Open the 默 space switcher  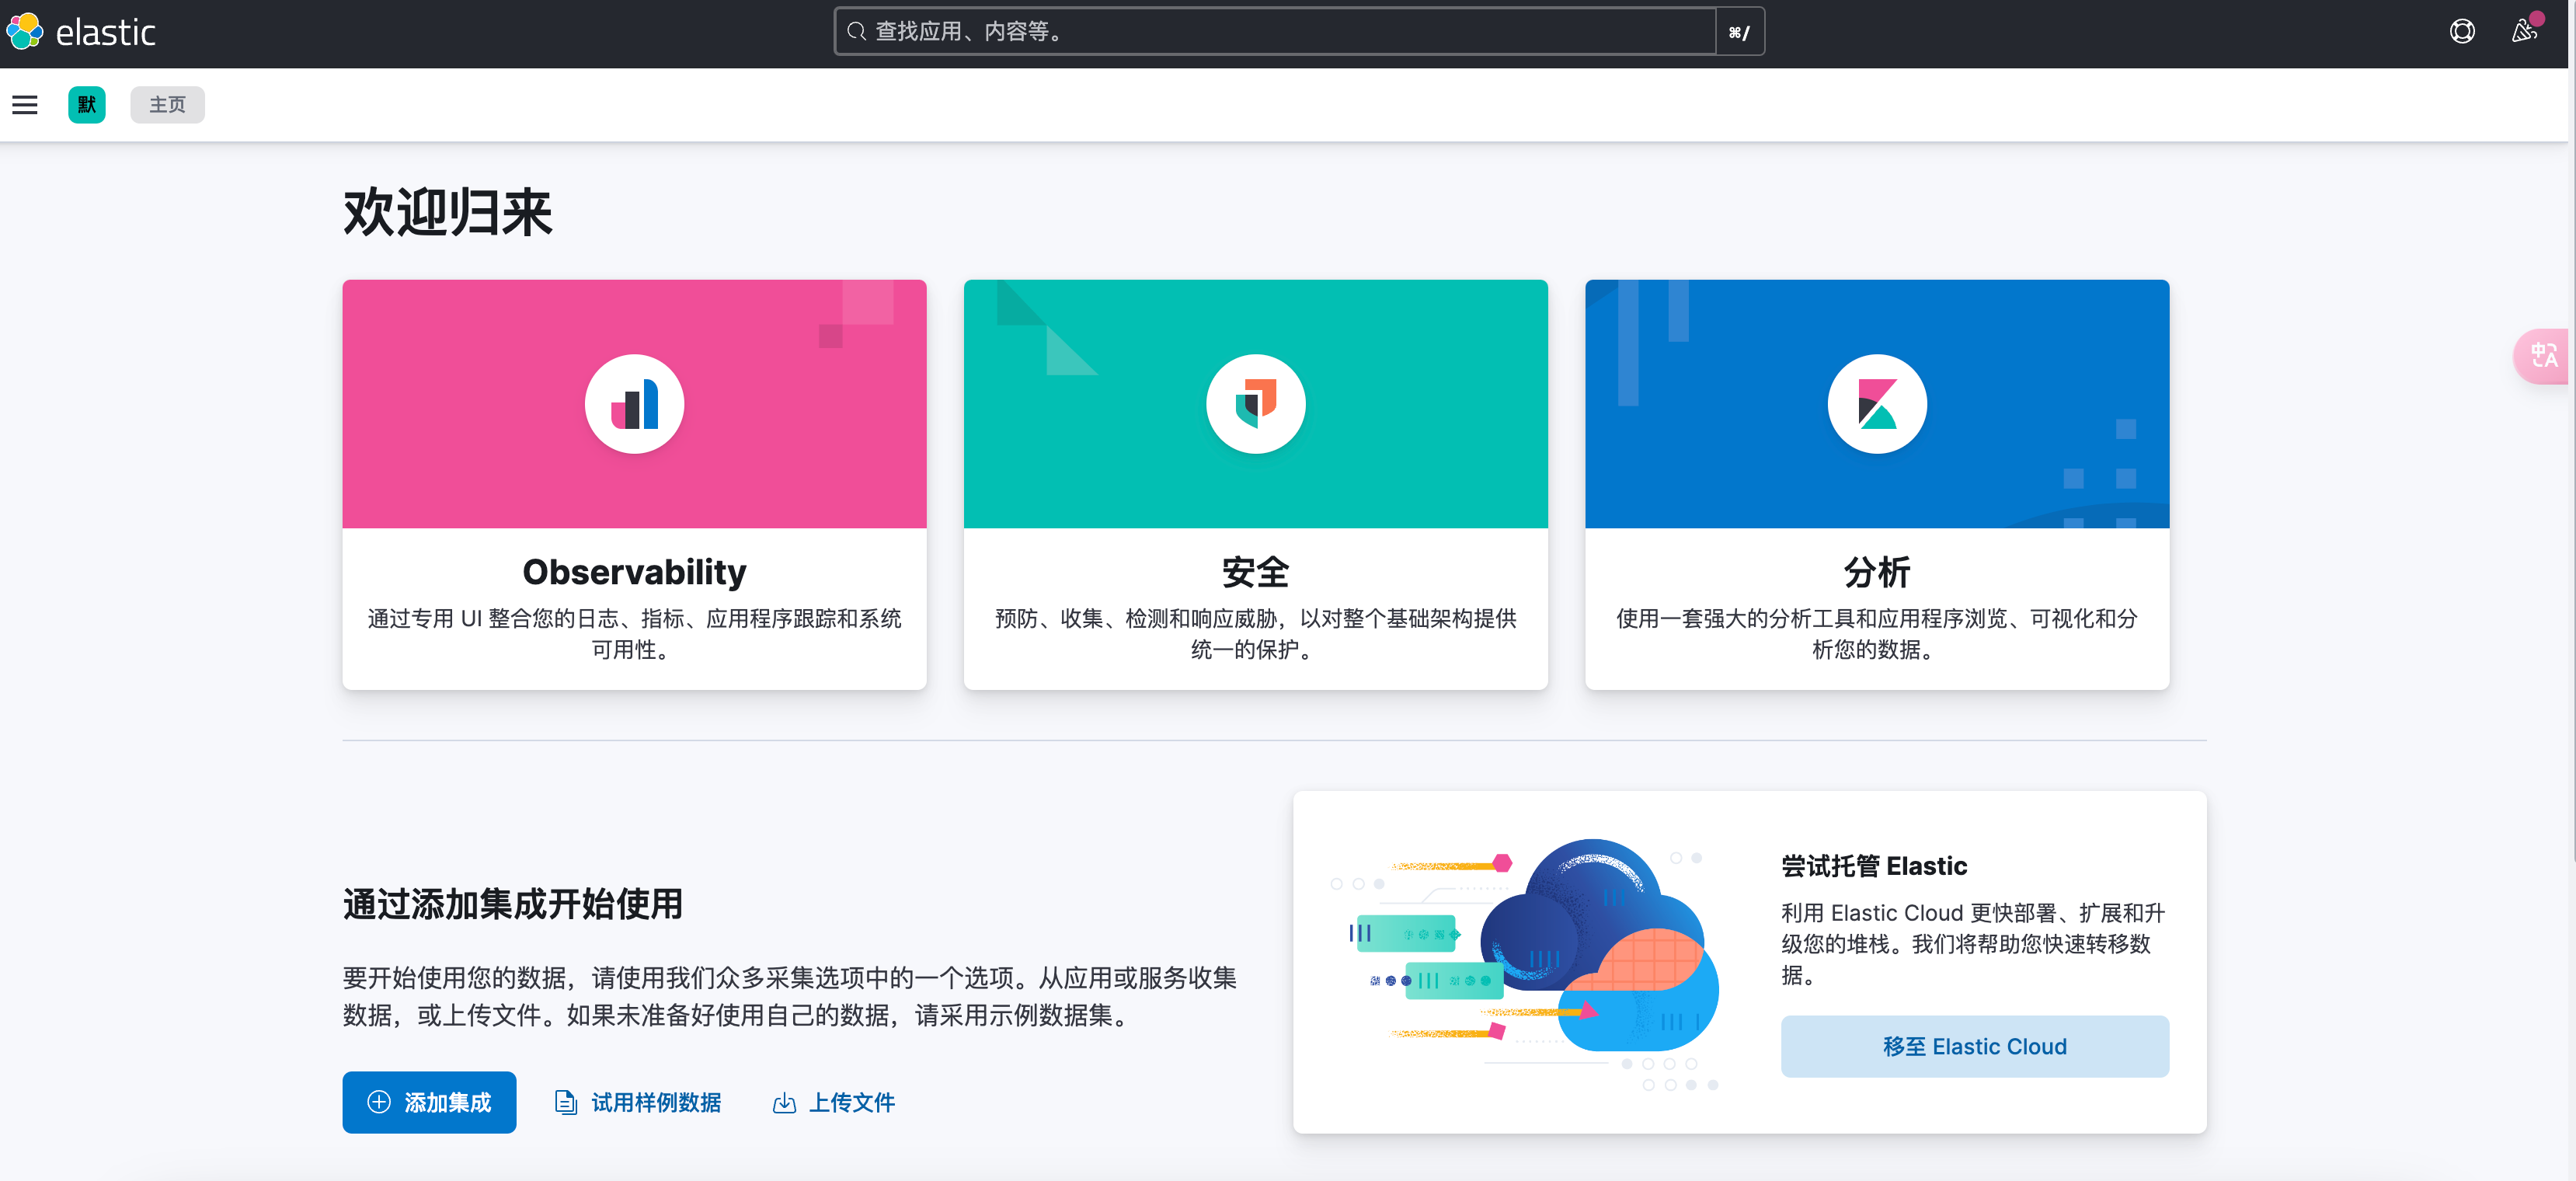click(x=87, y=104)
